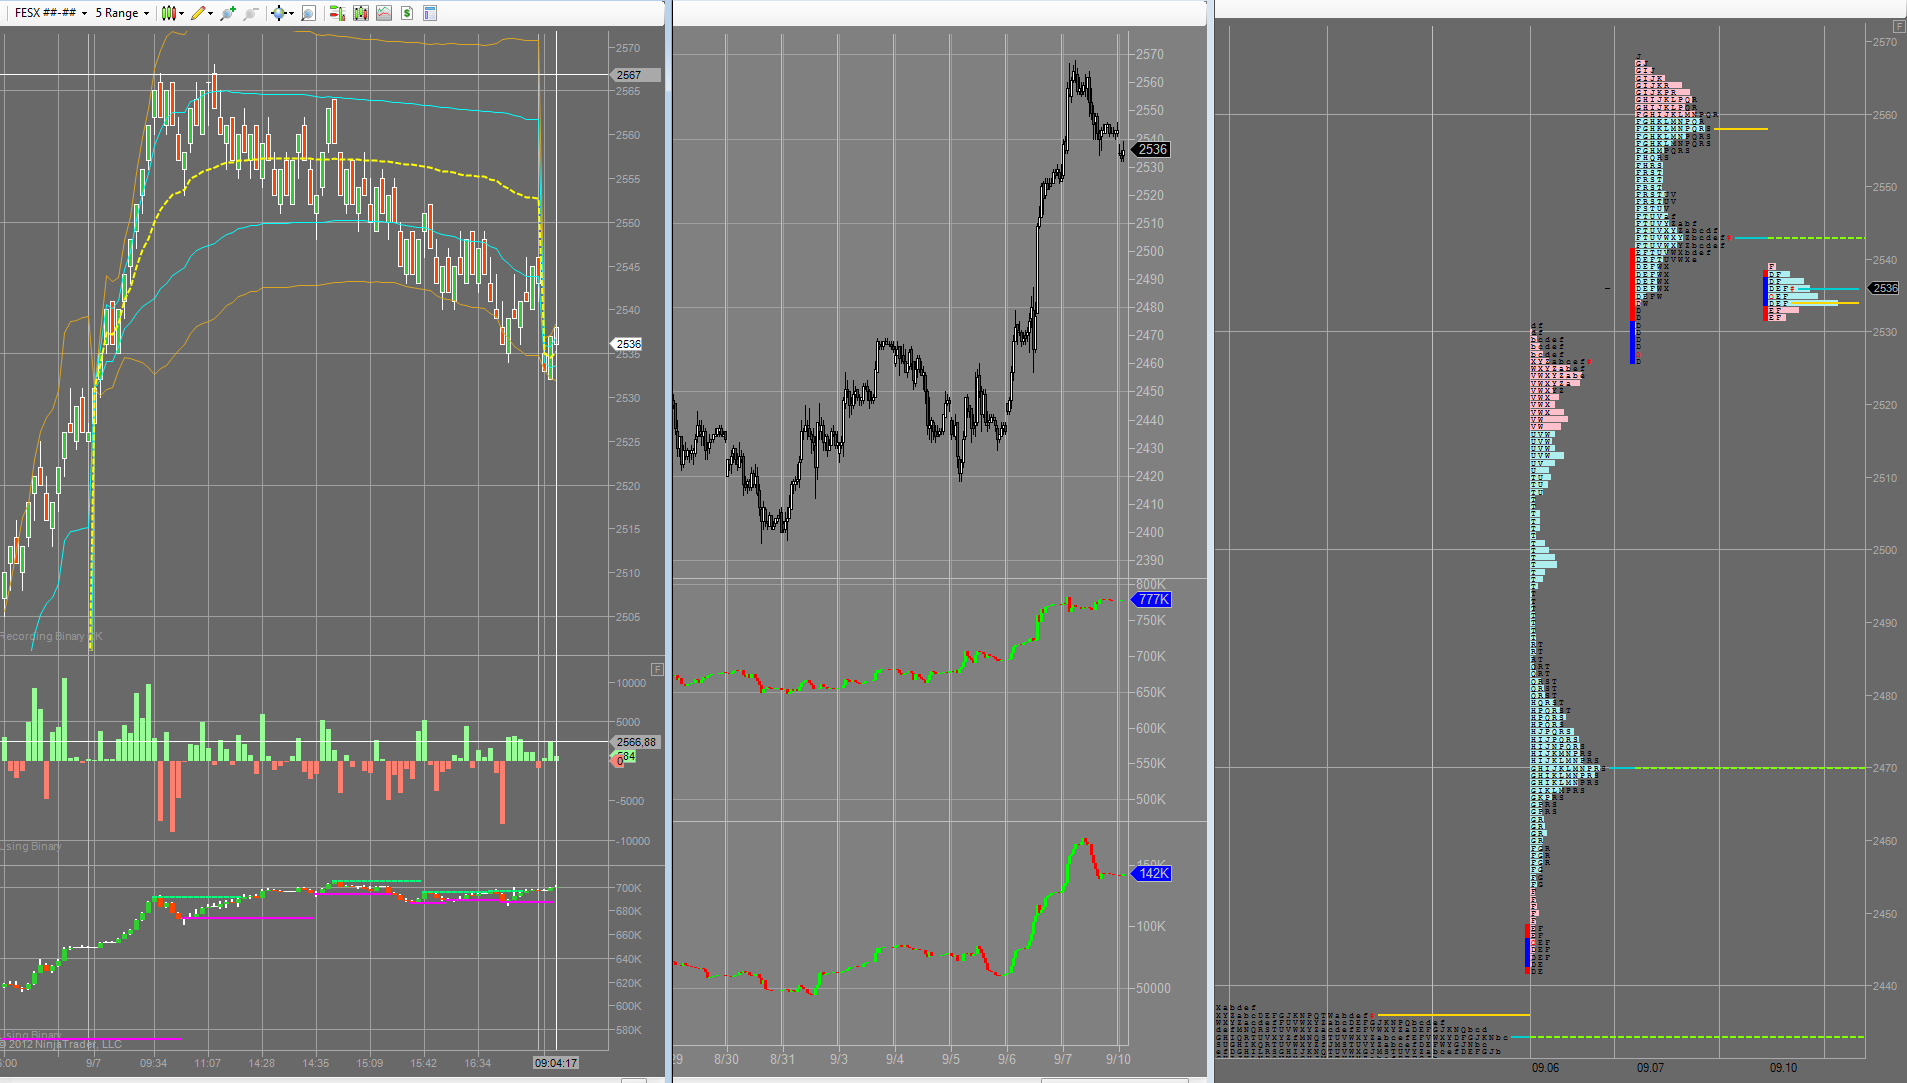1907x1083 pixels.
Task: Click the 2470 price label on profile chart
Action: pyautogui.click(x=1885, y=768)
